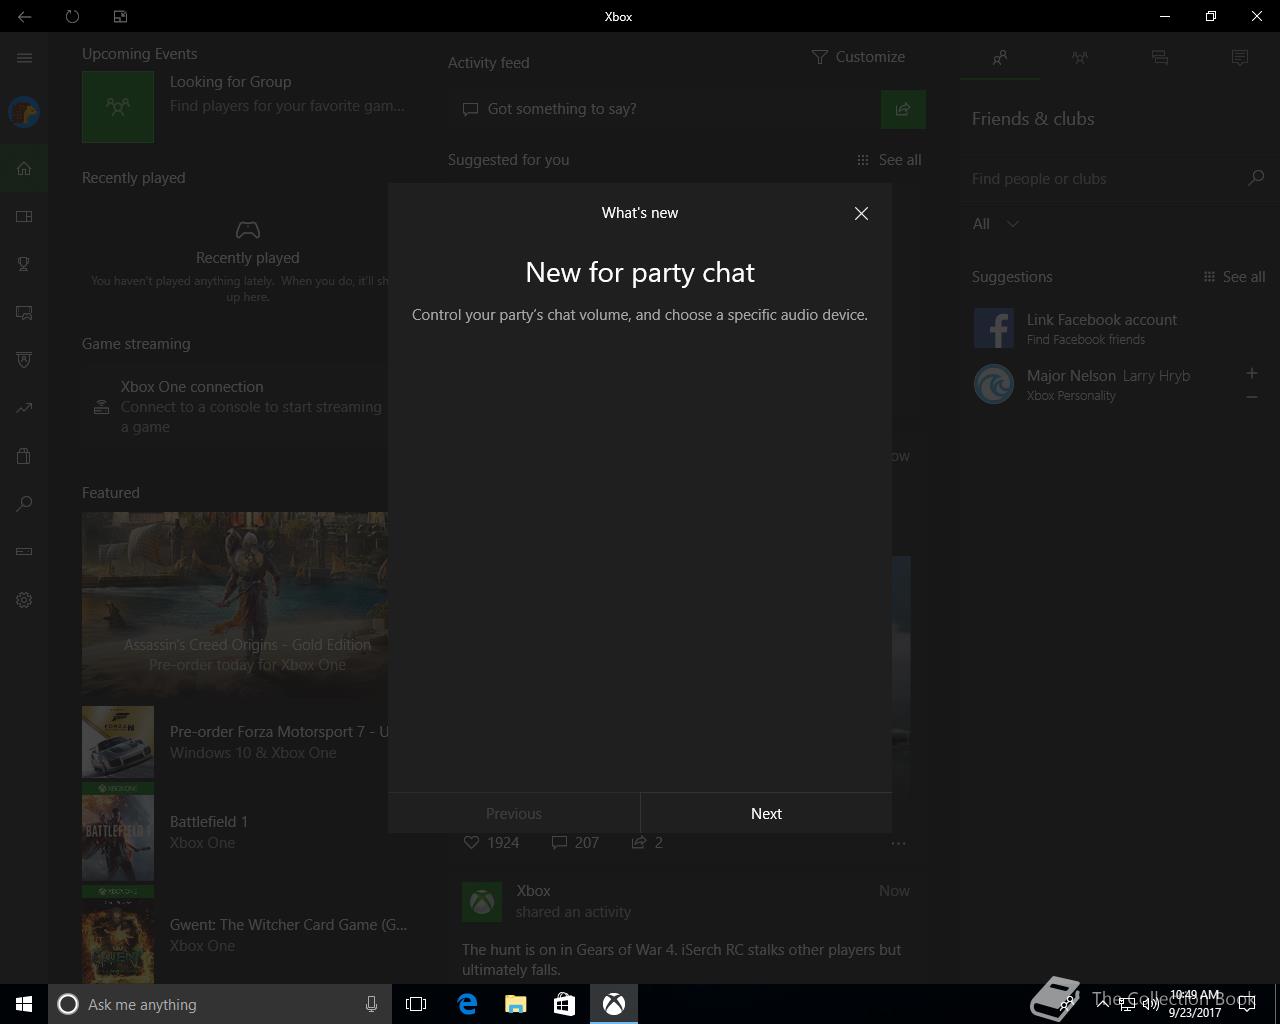Open Trending arrow icon in sidebar
Screen dimensions: 1280x1024
tap(24, 408)
